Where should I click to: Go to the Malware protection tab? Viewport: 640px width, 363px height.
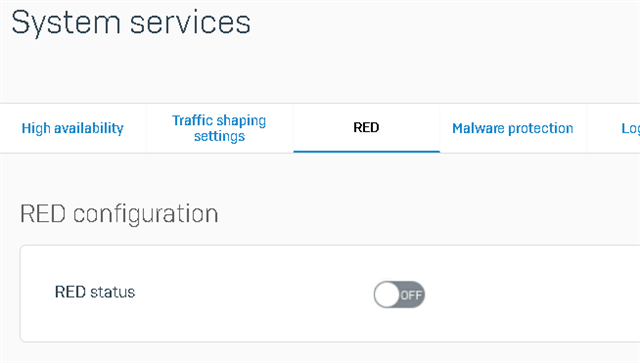(x=513, y=128)
